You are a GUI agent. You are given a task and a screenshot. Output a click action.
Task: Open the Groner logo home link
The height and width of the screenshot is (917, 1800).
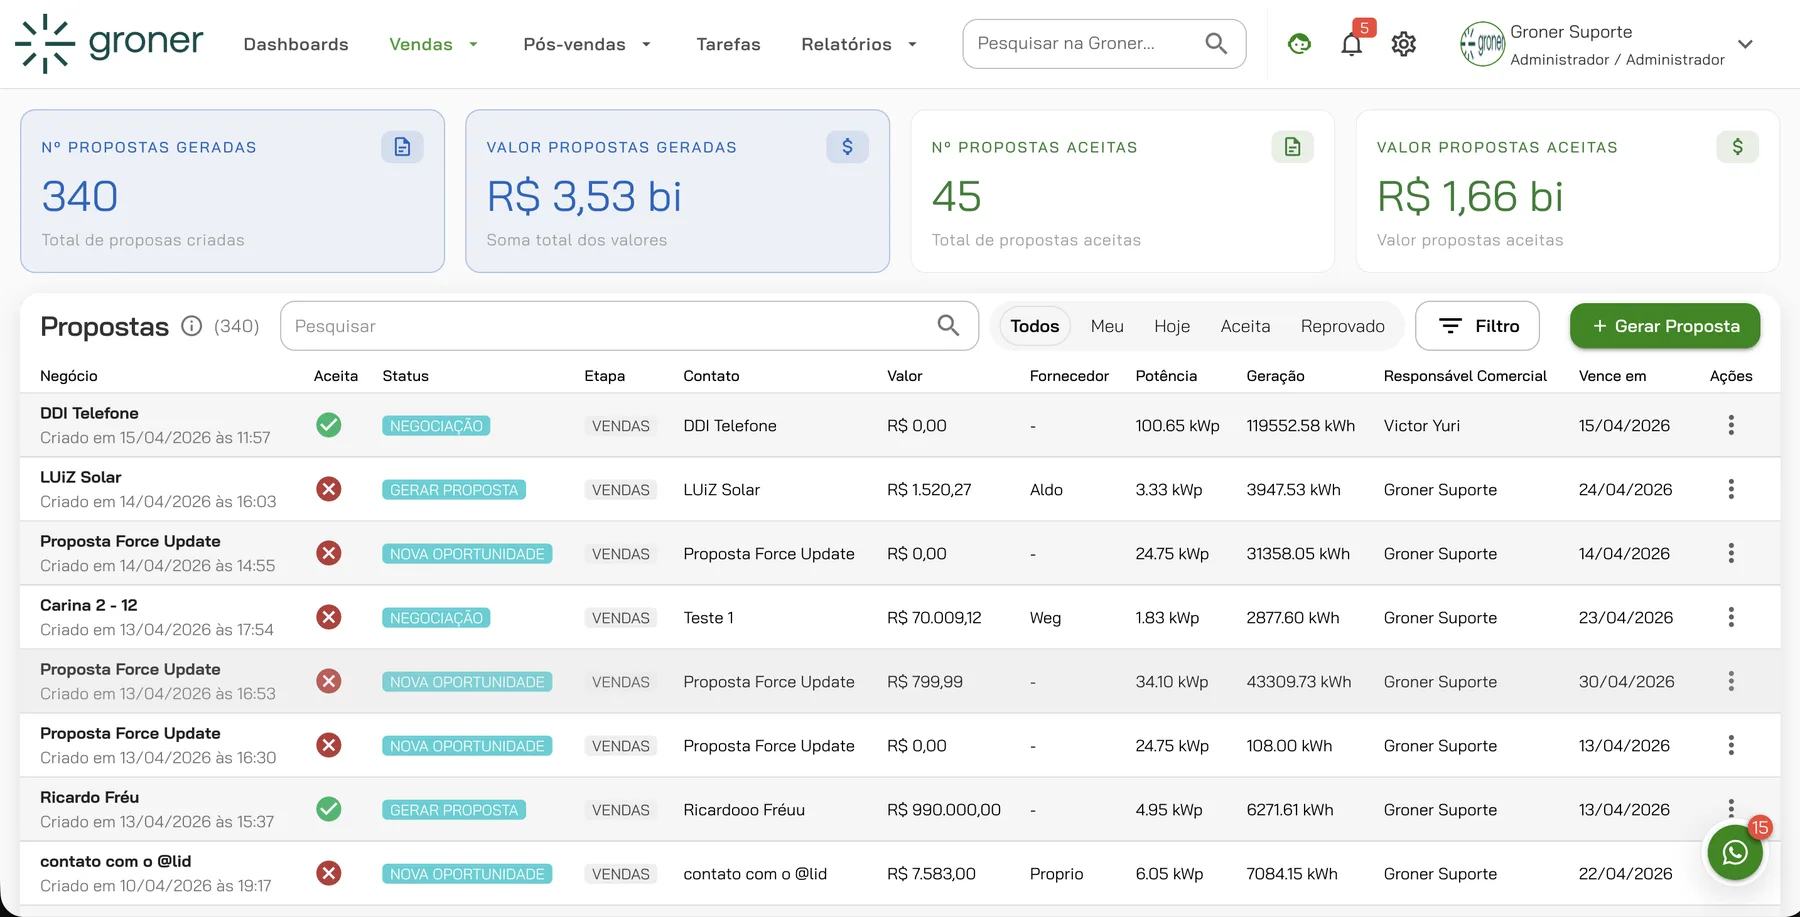[109, 44]
